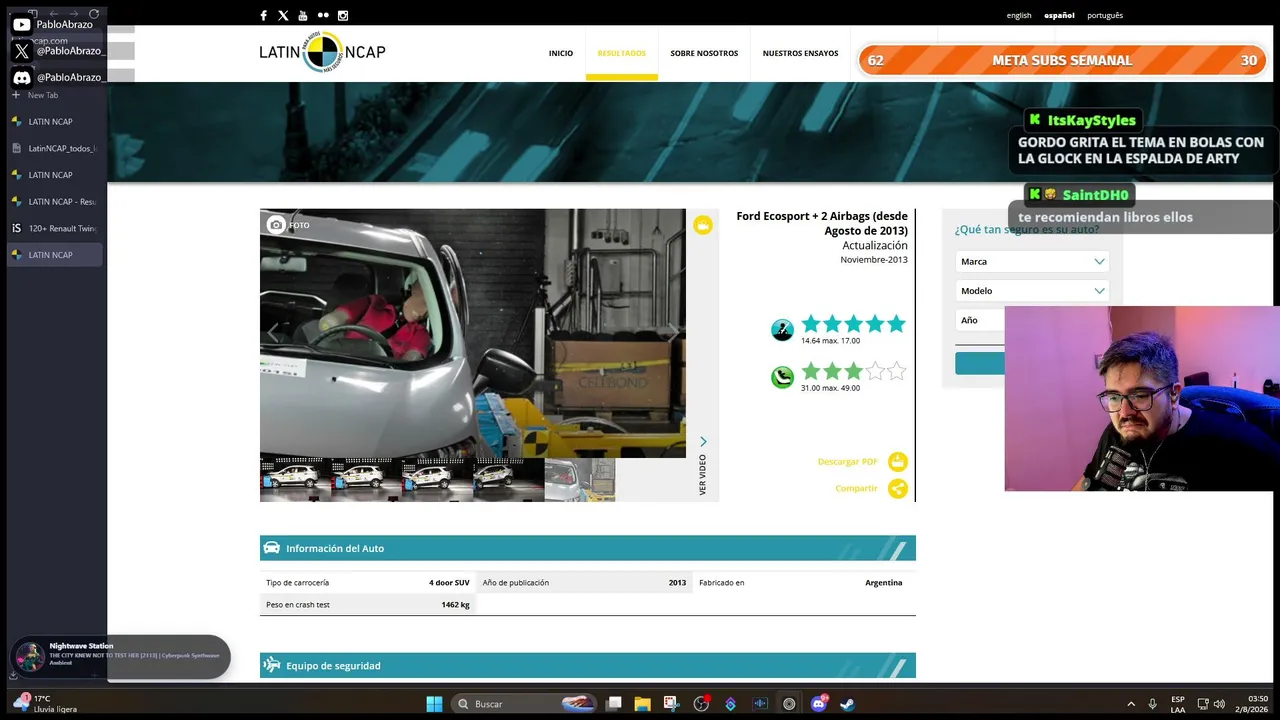Image resolution: width=1280 pixels, height=720 pixels.
Task: Go forward with browser arrow
Action: coord(73,14)
